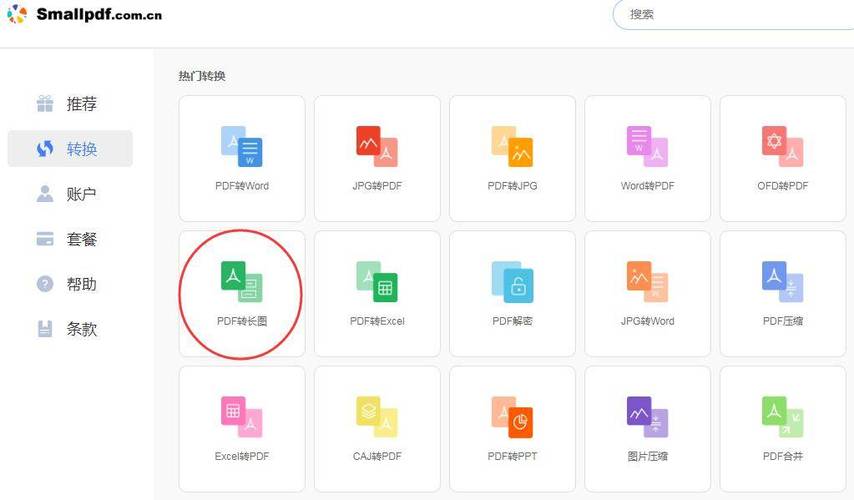Open the PDF压缩 compress icon
The image size is (854, 500).
[x=782, y=281]
